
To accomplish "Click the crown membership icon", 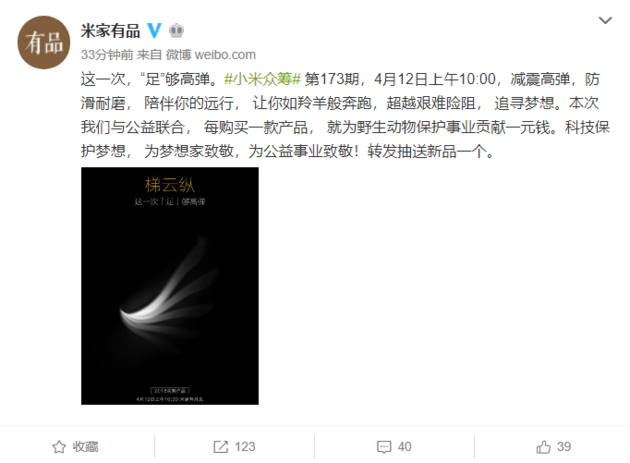I will [176, 31].
